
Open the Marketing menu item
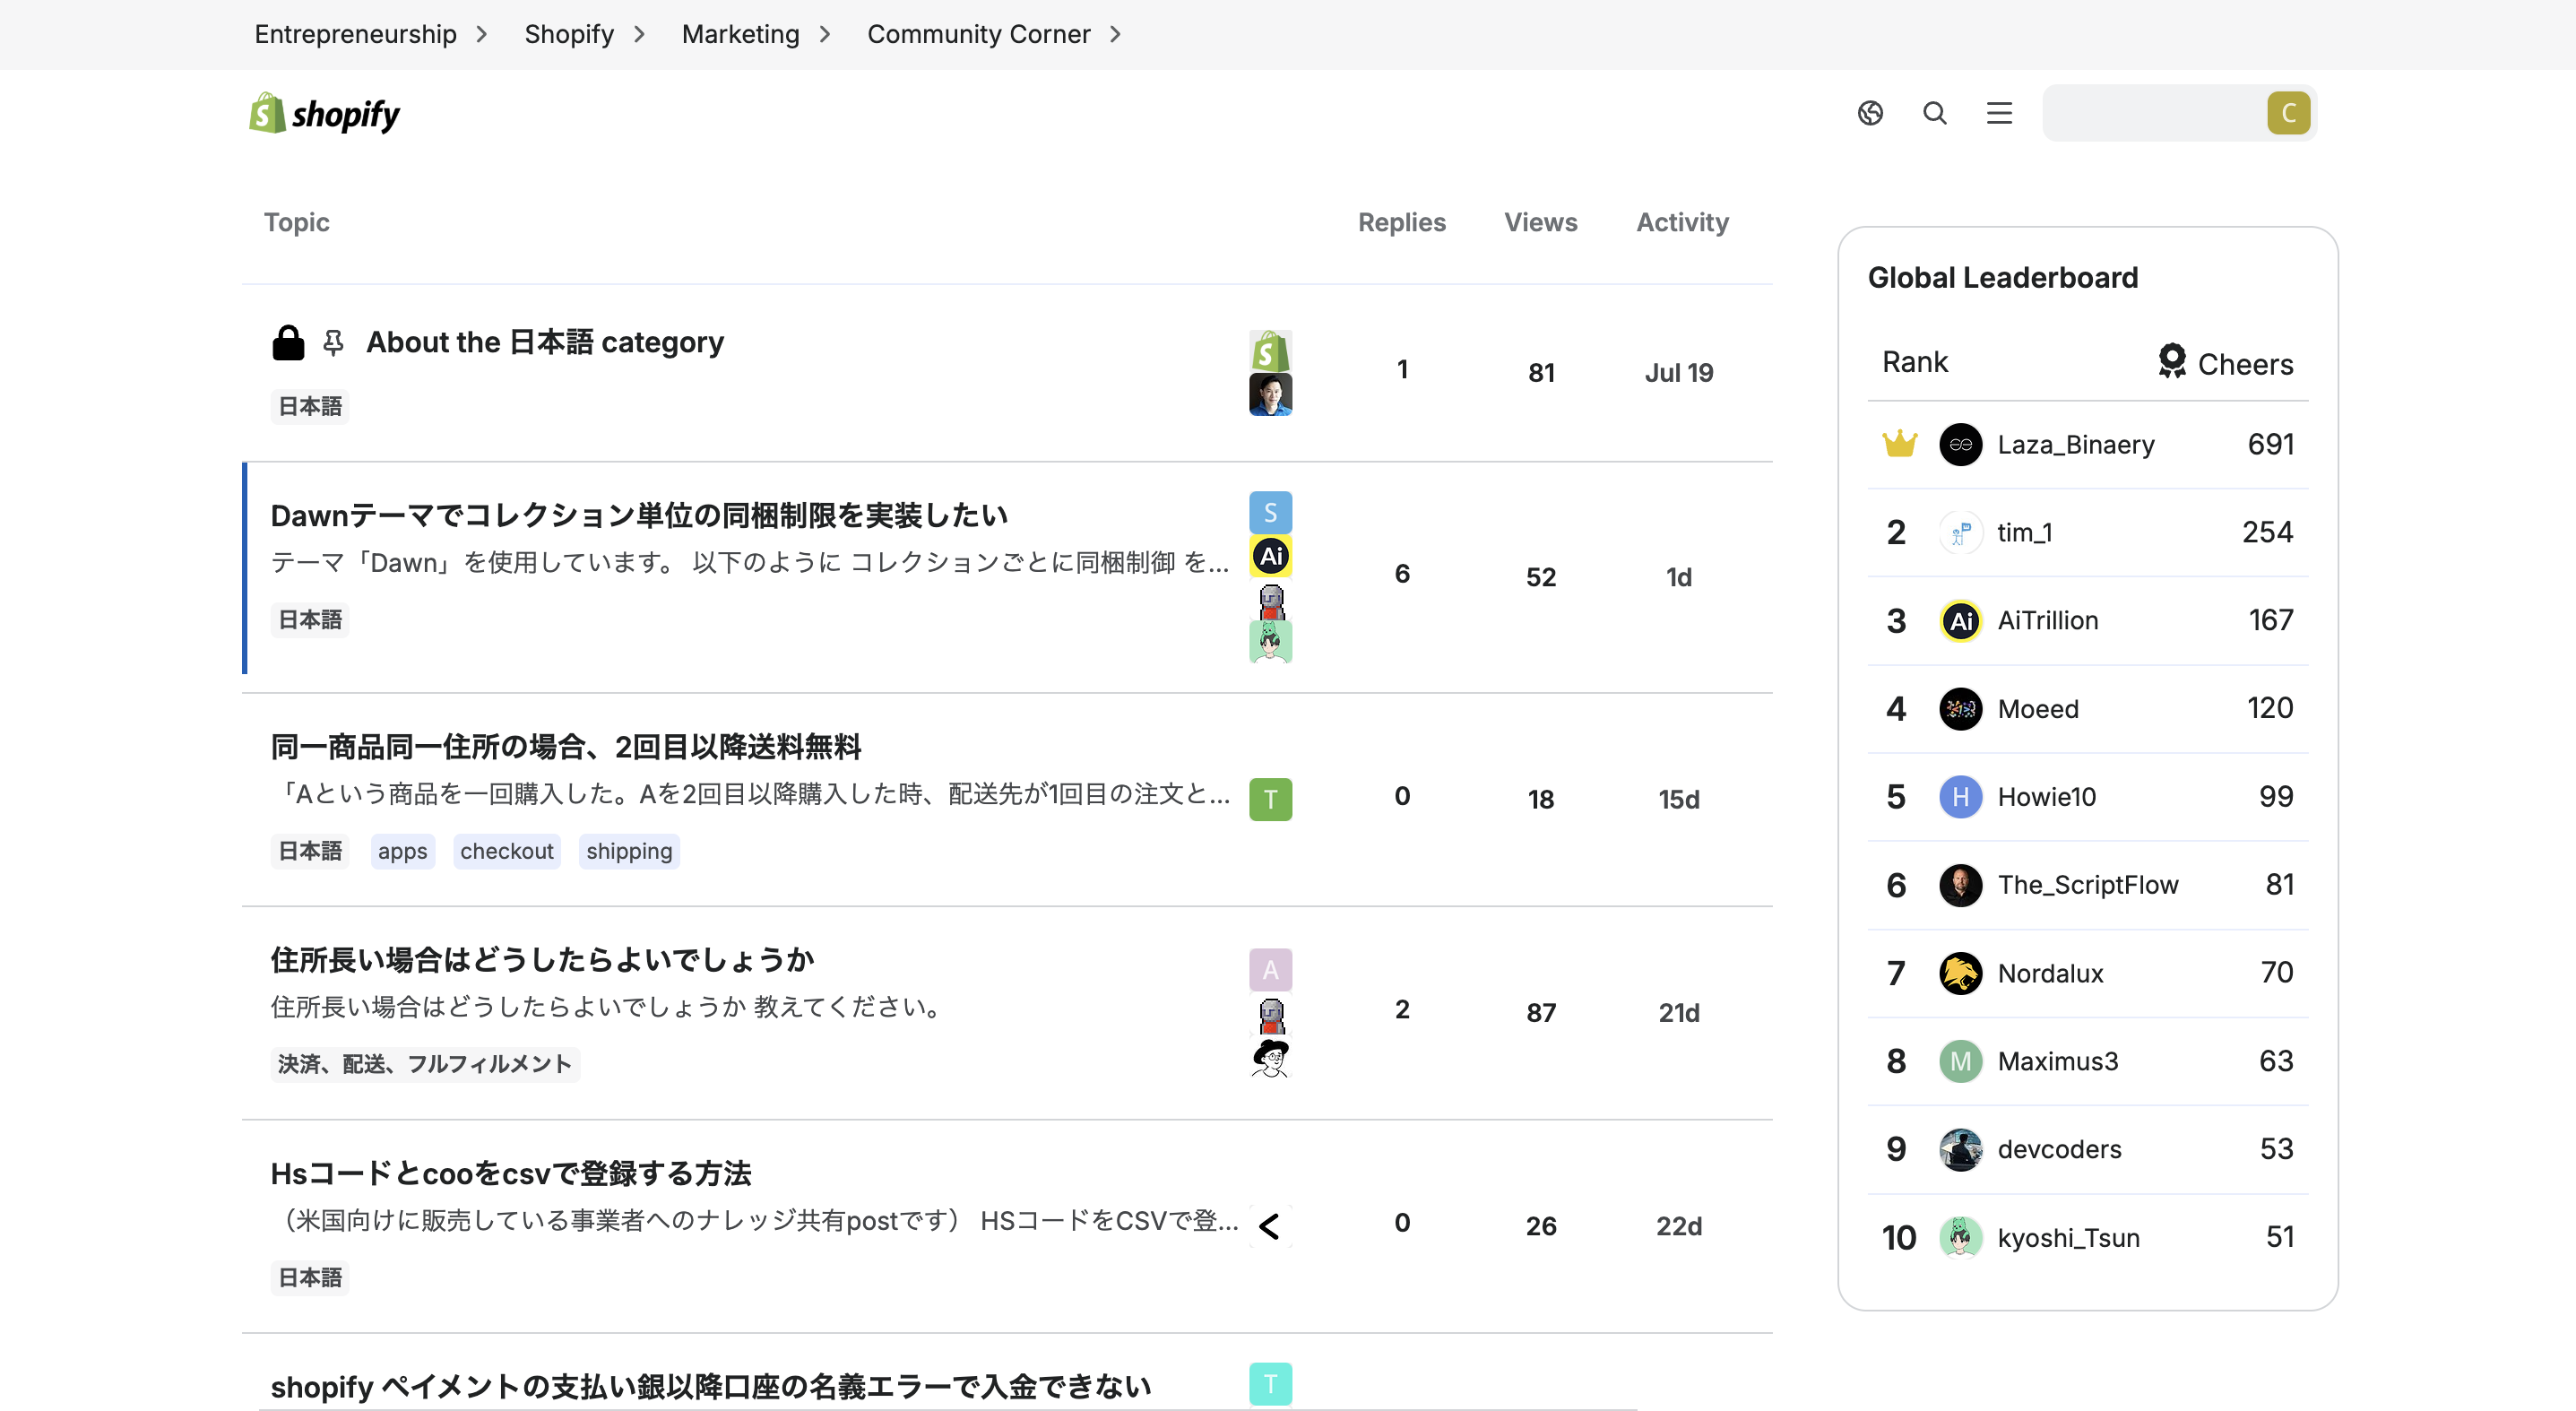coord(740,34)
